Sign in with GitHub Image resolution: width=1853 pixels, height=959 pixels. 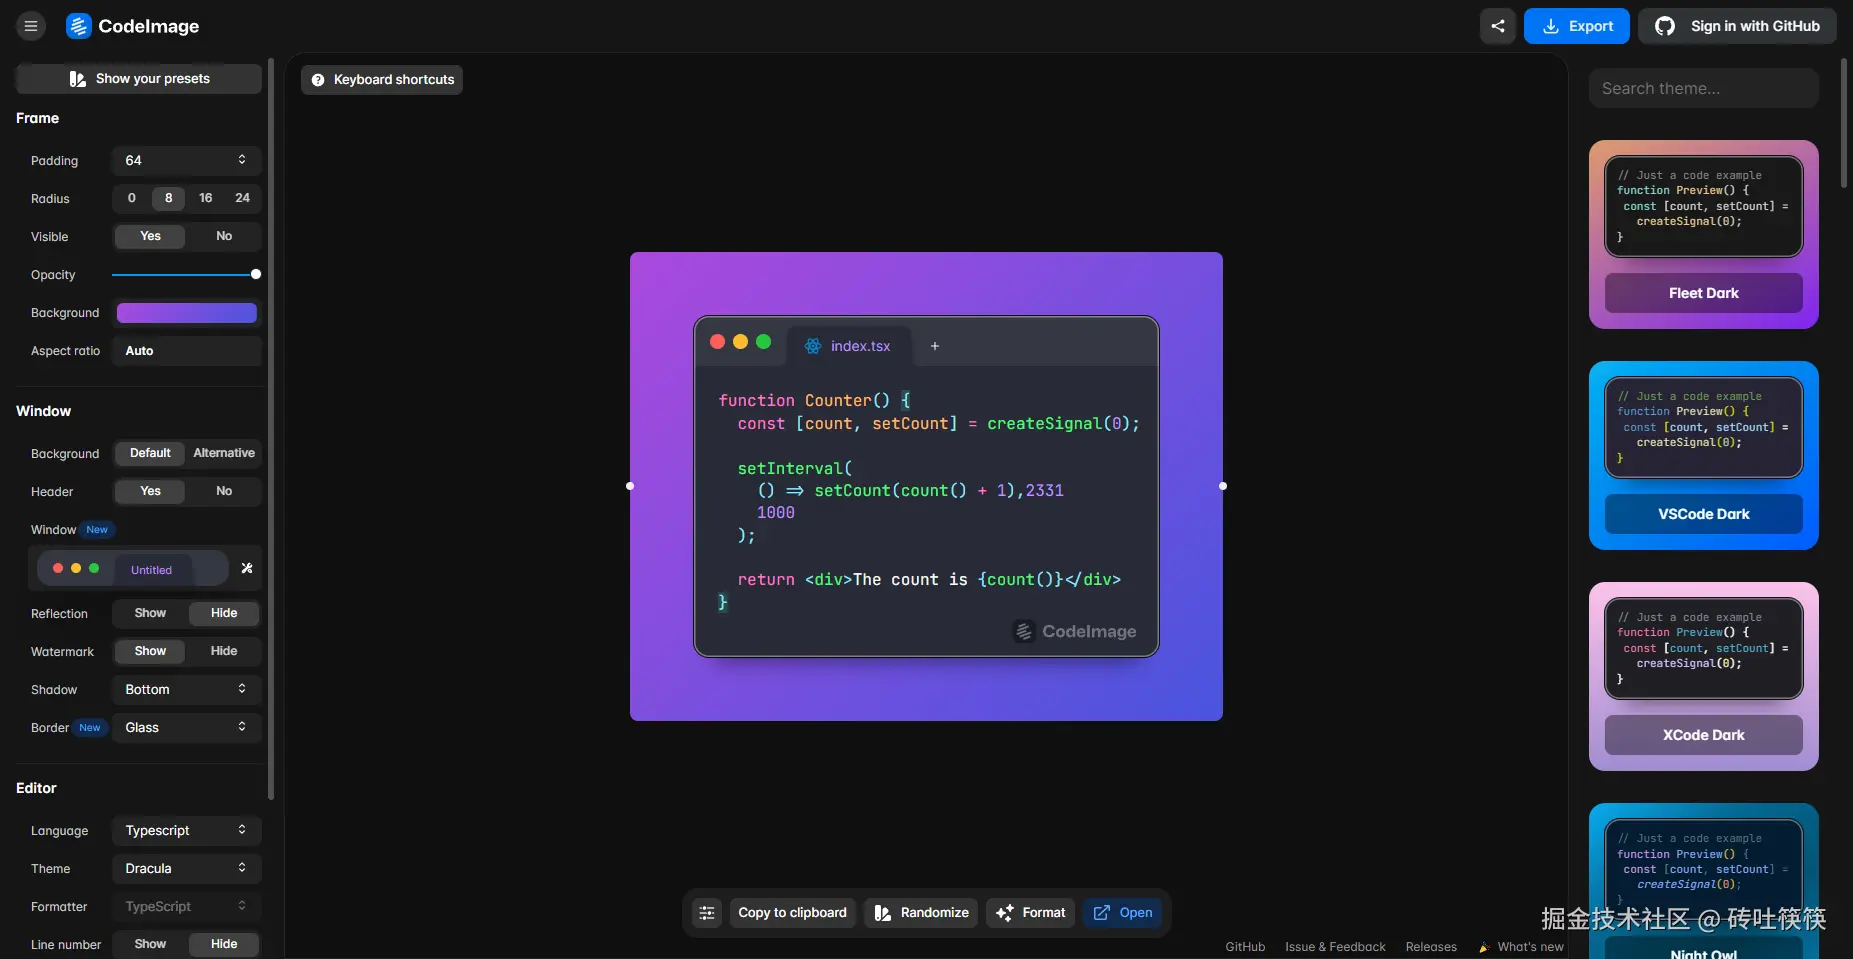point(1737,26)
